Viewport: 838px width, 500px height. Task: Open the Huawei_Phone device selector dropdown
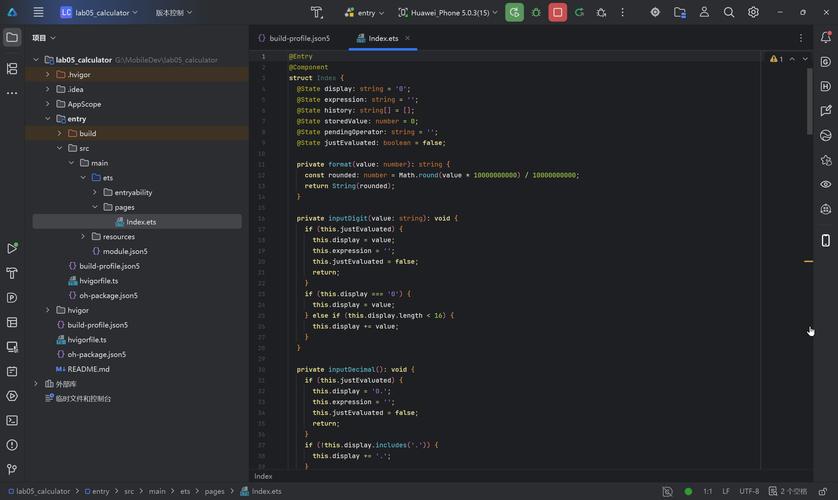(448, 12)
